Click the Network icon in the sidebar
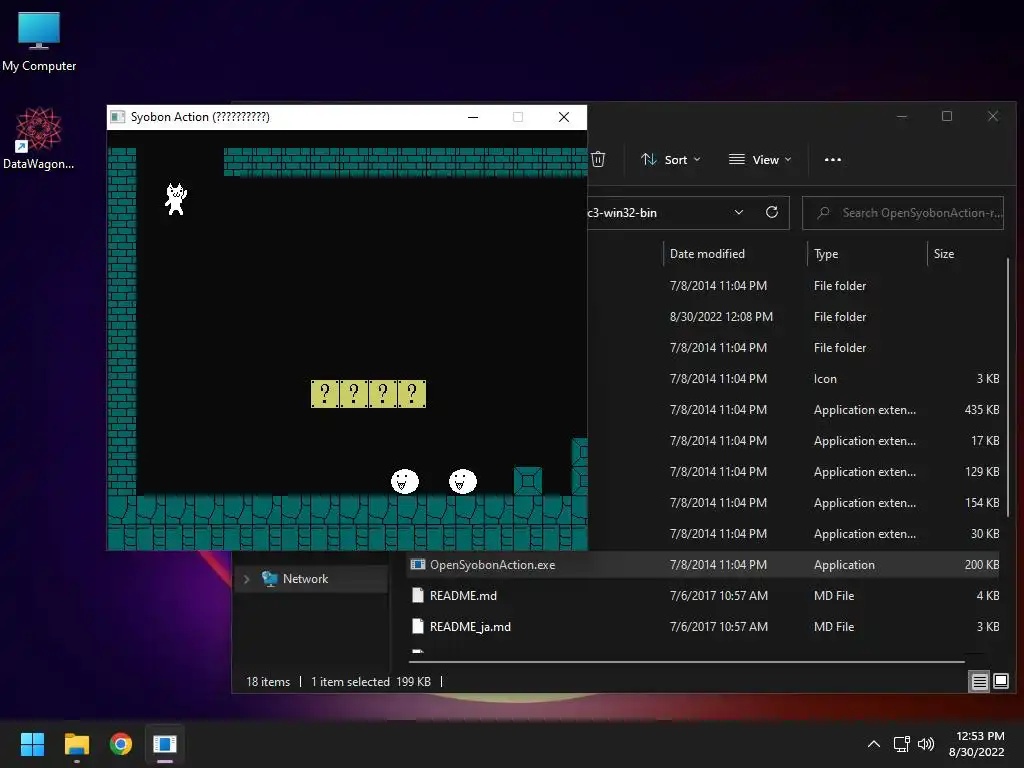1024x768 pixels. click(x=270, y=579)
